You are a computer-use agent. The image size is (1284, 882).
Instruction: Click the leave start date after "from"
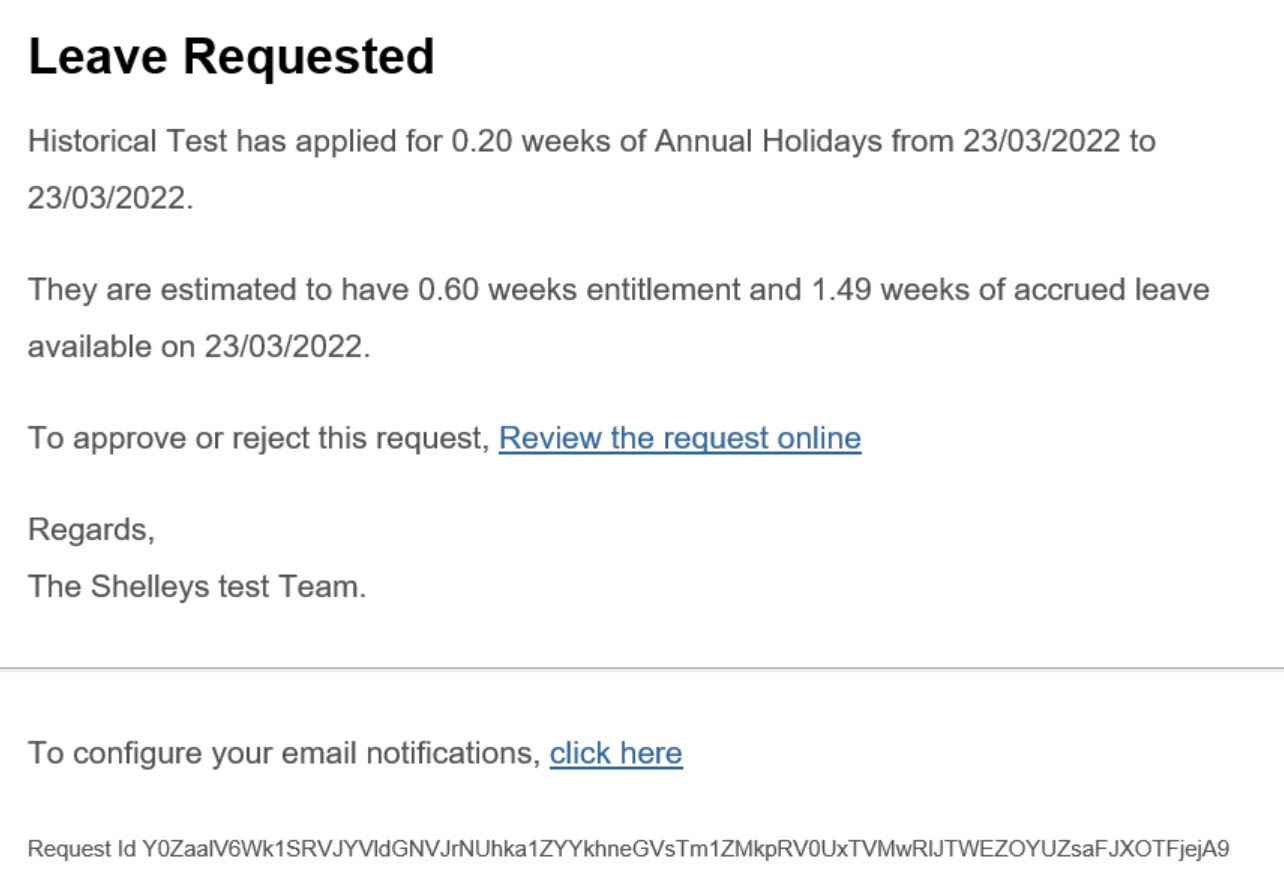1041,141
